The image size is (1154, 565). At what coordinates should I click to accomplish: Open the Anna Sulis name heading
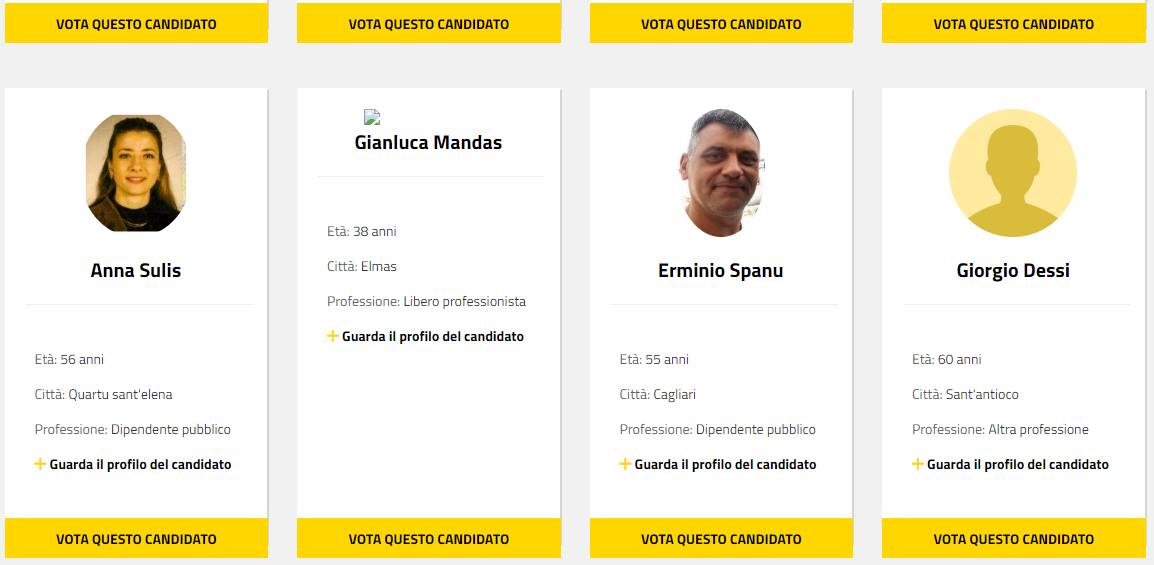(x=136, y=271)
